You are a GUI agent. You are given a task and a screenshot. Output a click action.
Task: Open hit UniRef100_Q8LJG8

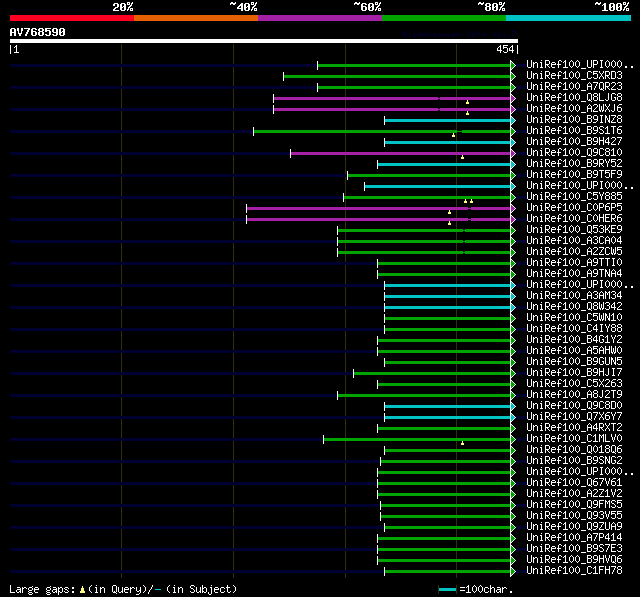[x=574, y=98]
